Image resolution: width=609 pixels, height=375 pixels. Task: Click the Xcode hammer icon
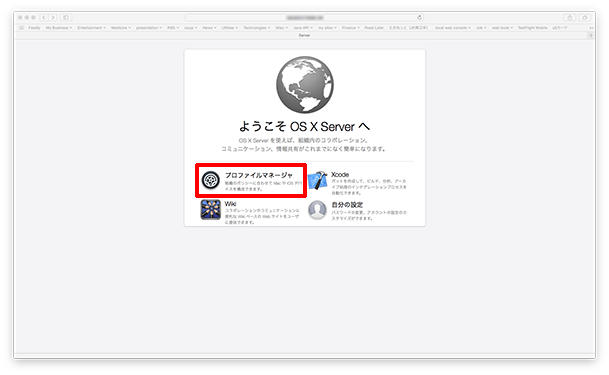[318, 180]
